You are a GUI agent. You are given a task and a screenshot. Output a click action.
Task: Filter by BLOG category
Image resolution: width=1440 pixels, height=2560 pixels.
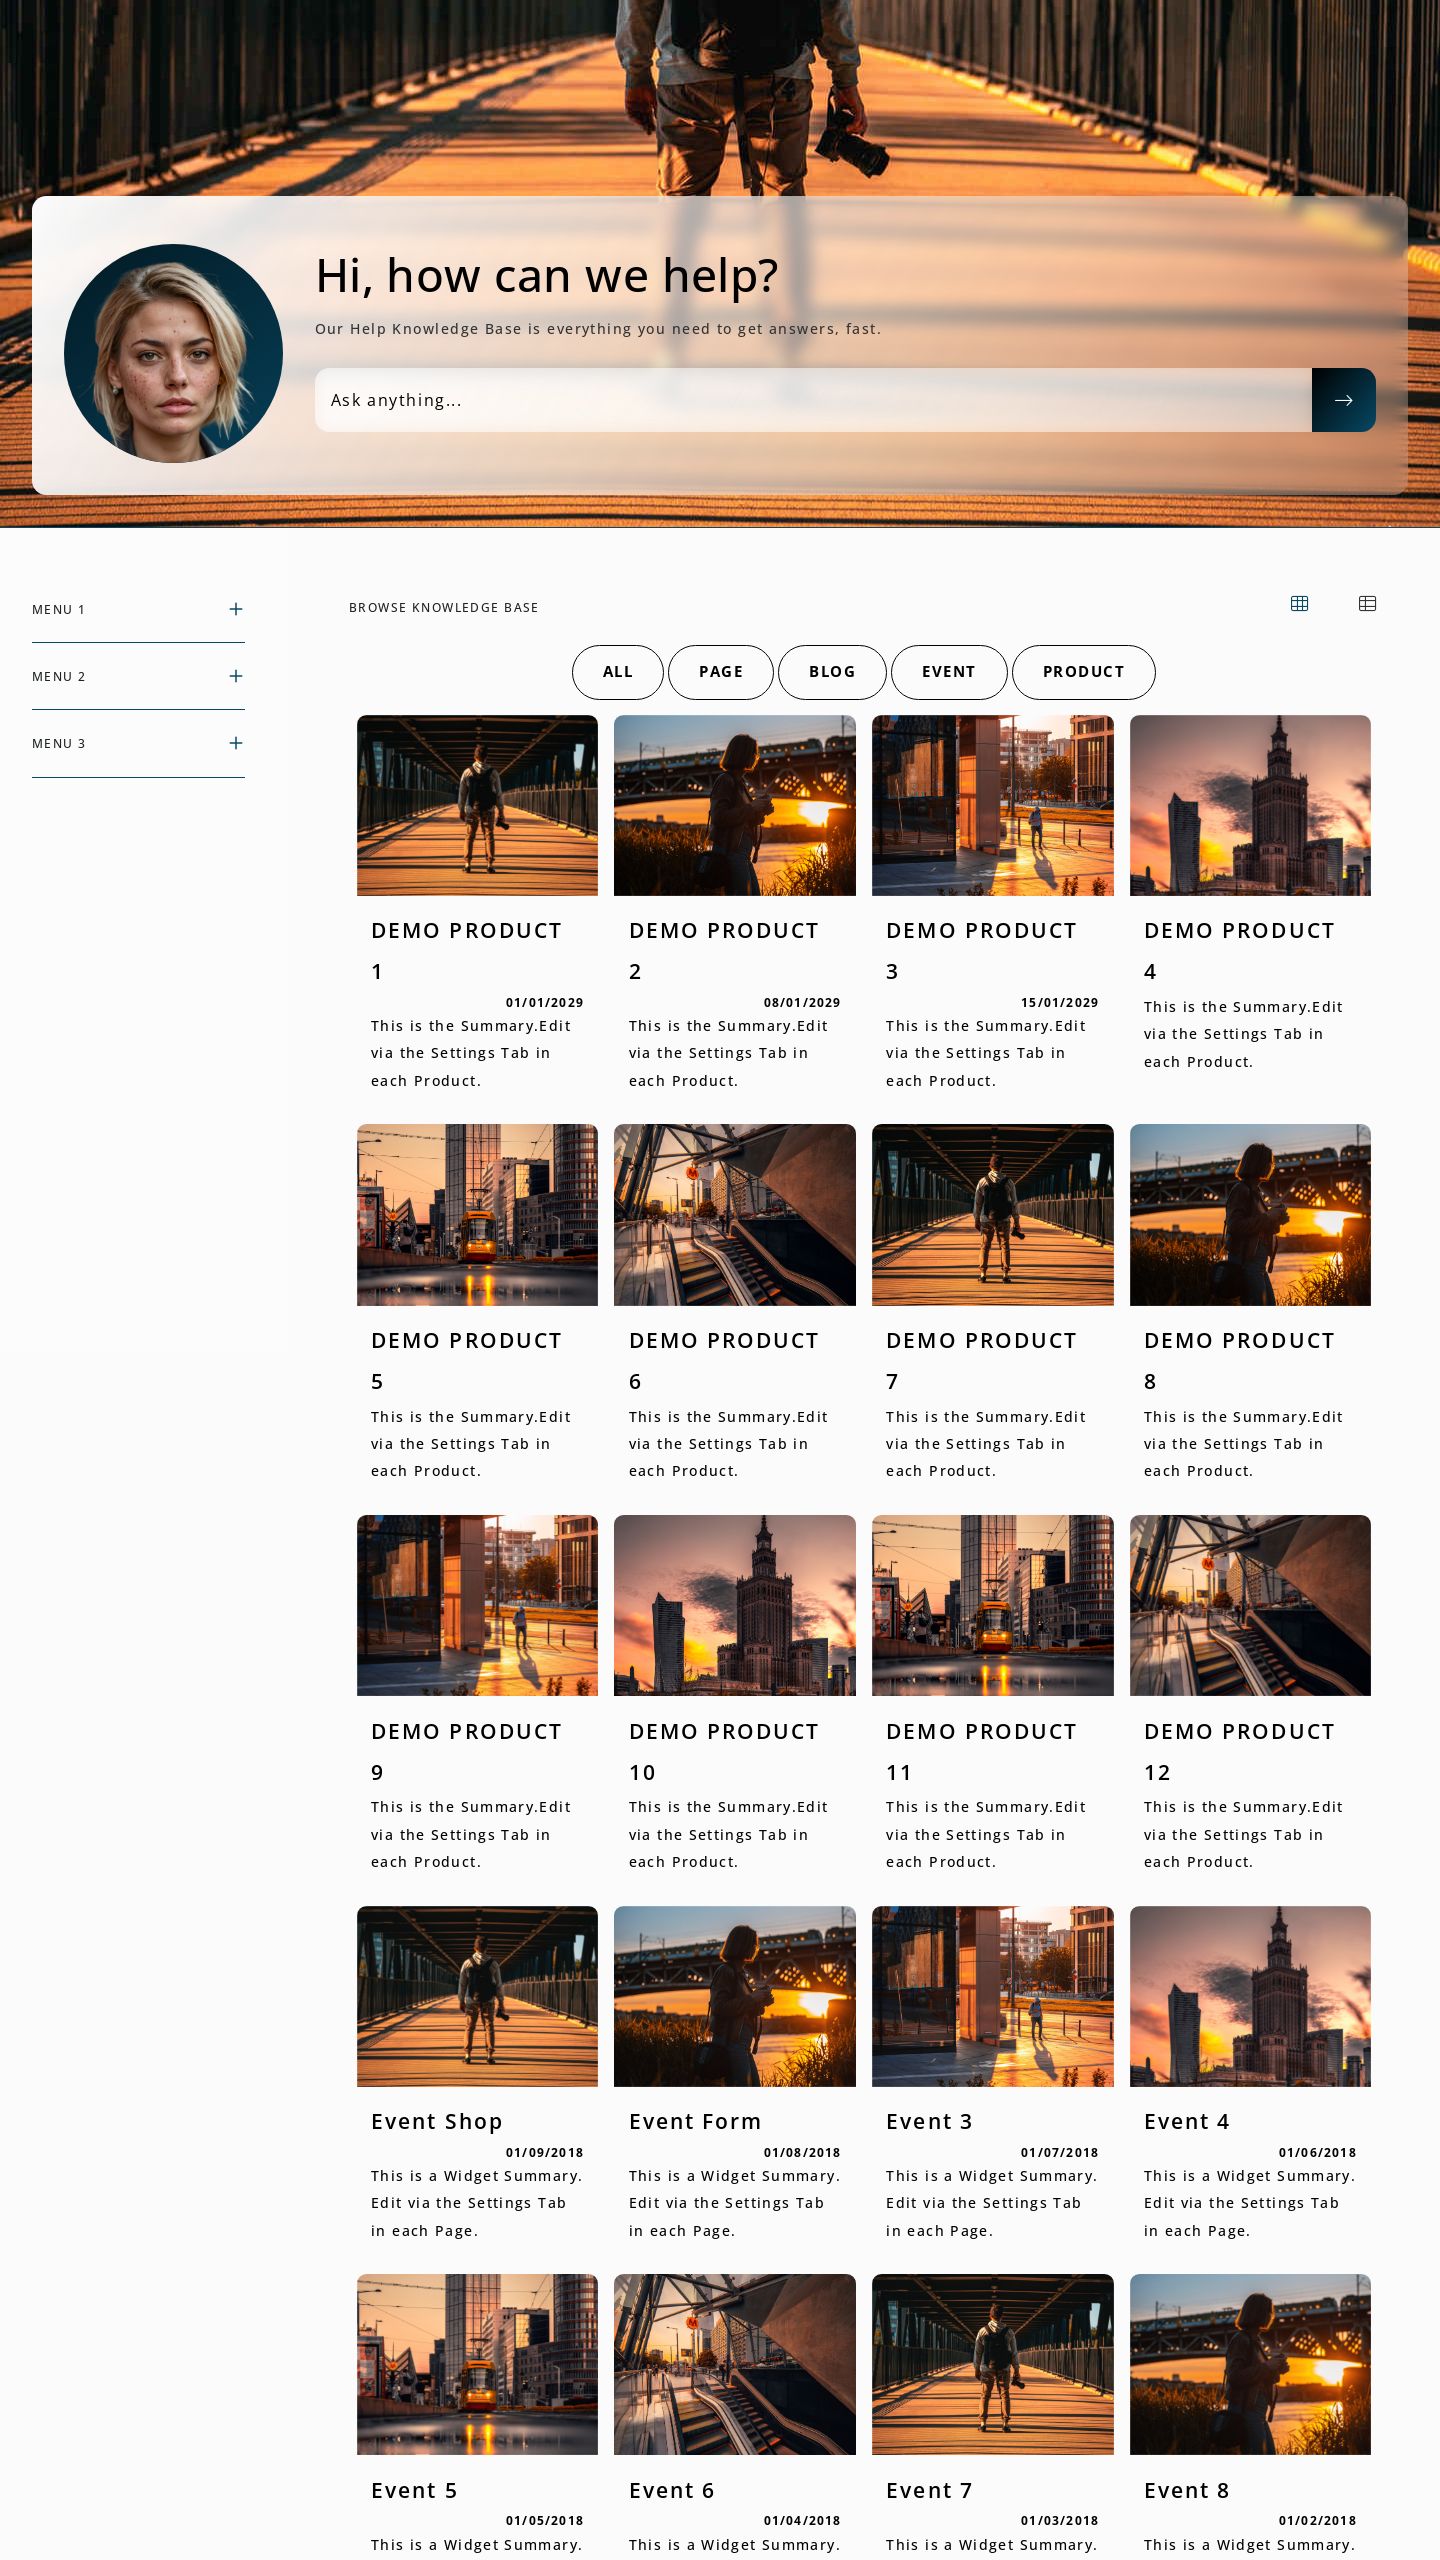(x=832, y=672)
